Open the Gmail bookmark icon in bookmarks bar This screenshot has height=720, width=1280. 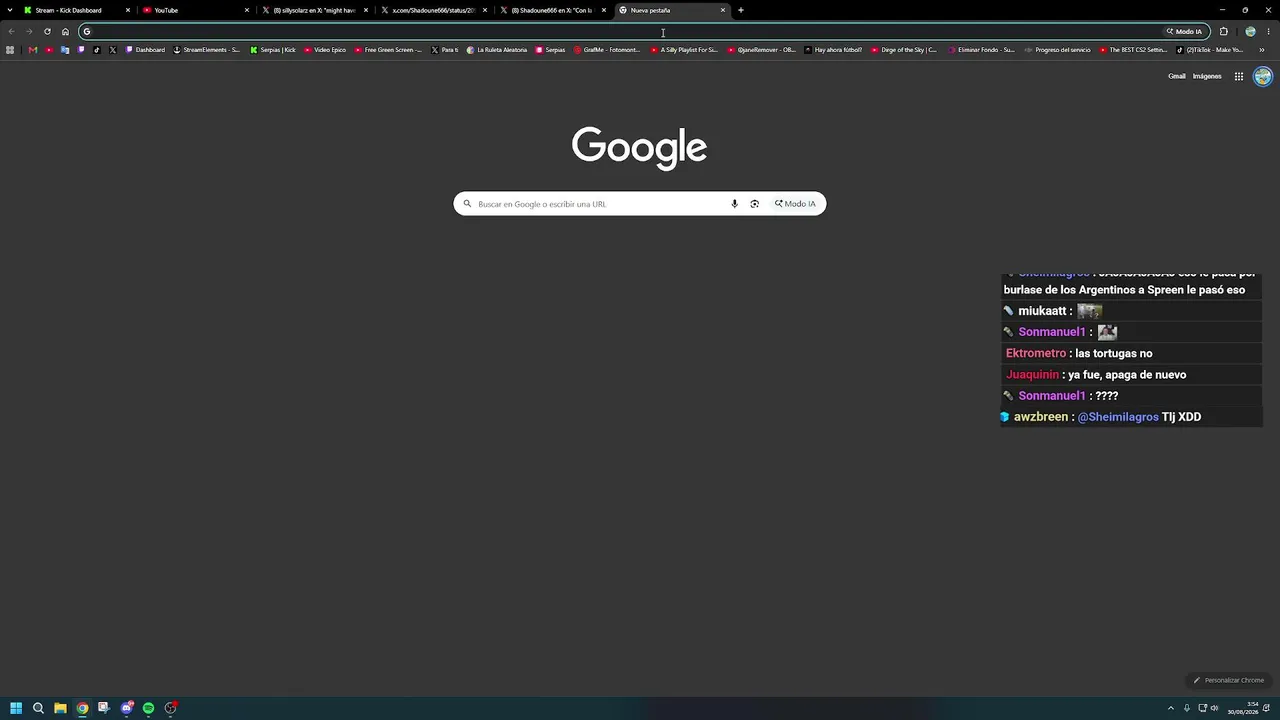[33, 50]
